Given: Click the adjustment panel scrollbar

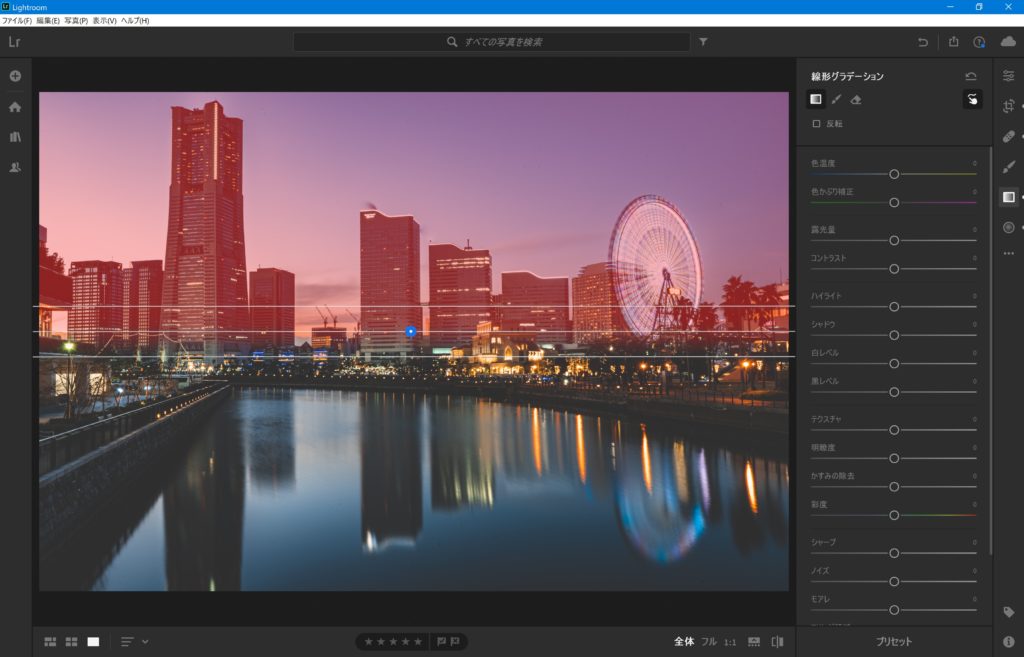Looking at the screenshot, I should coord(991,353).
